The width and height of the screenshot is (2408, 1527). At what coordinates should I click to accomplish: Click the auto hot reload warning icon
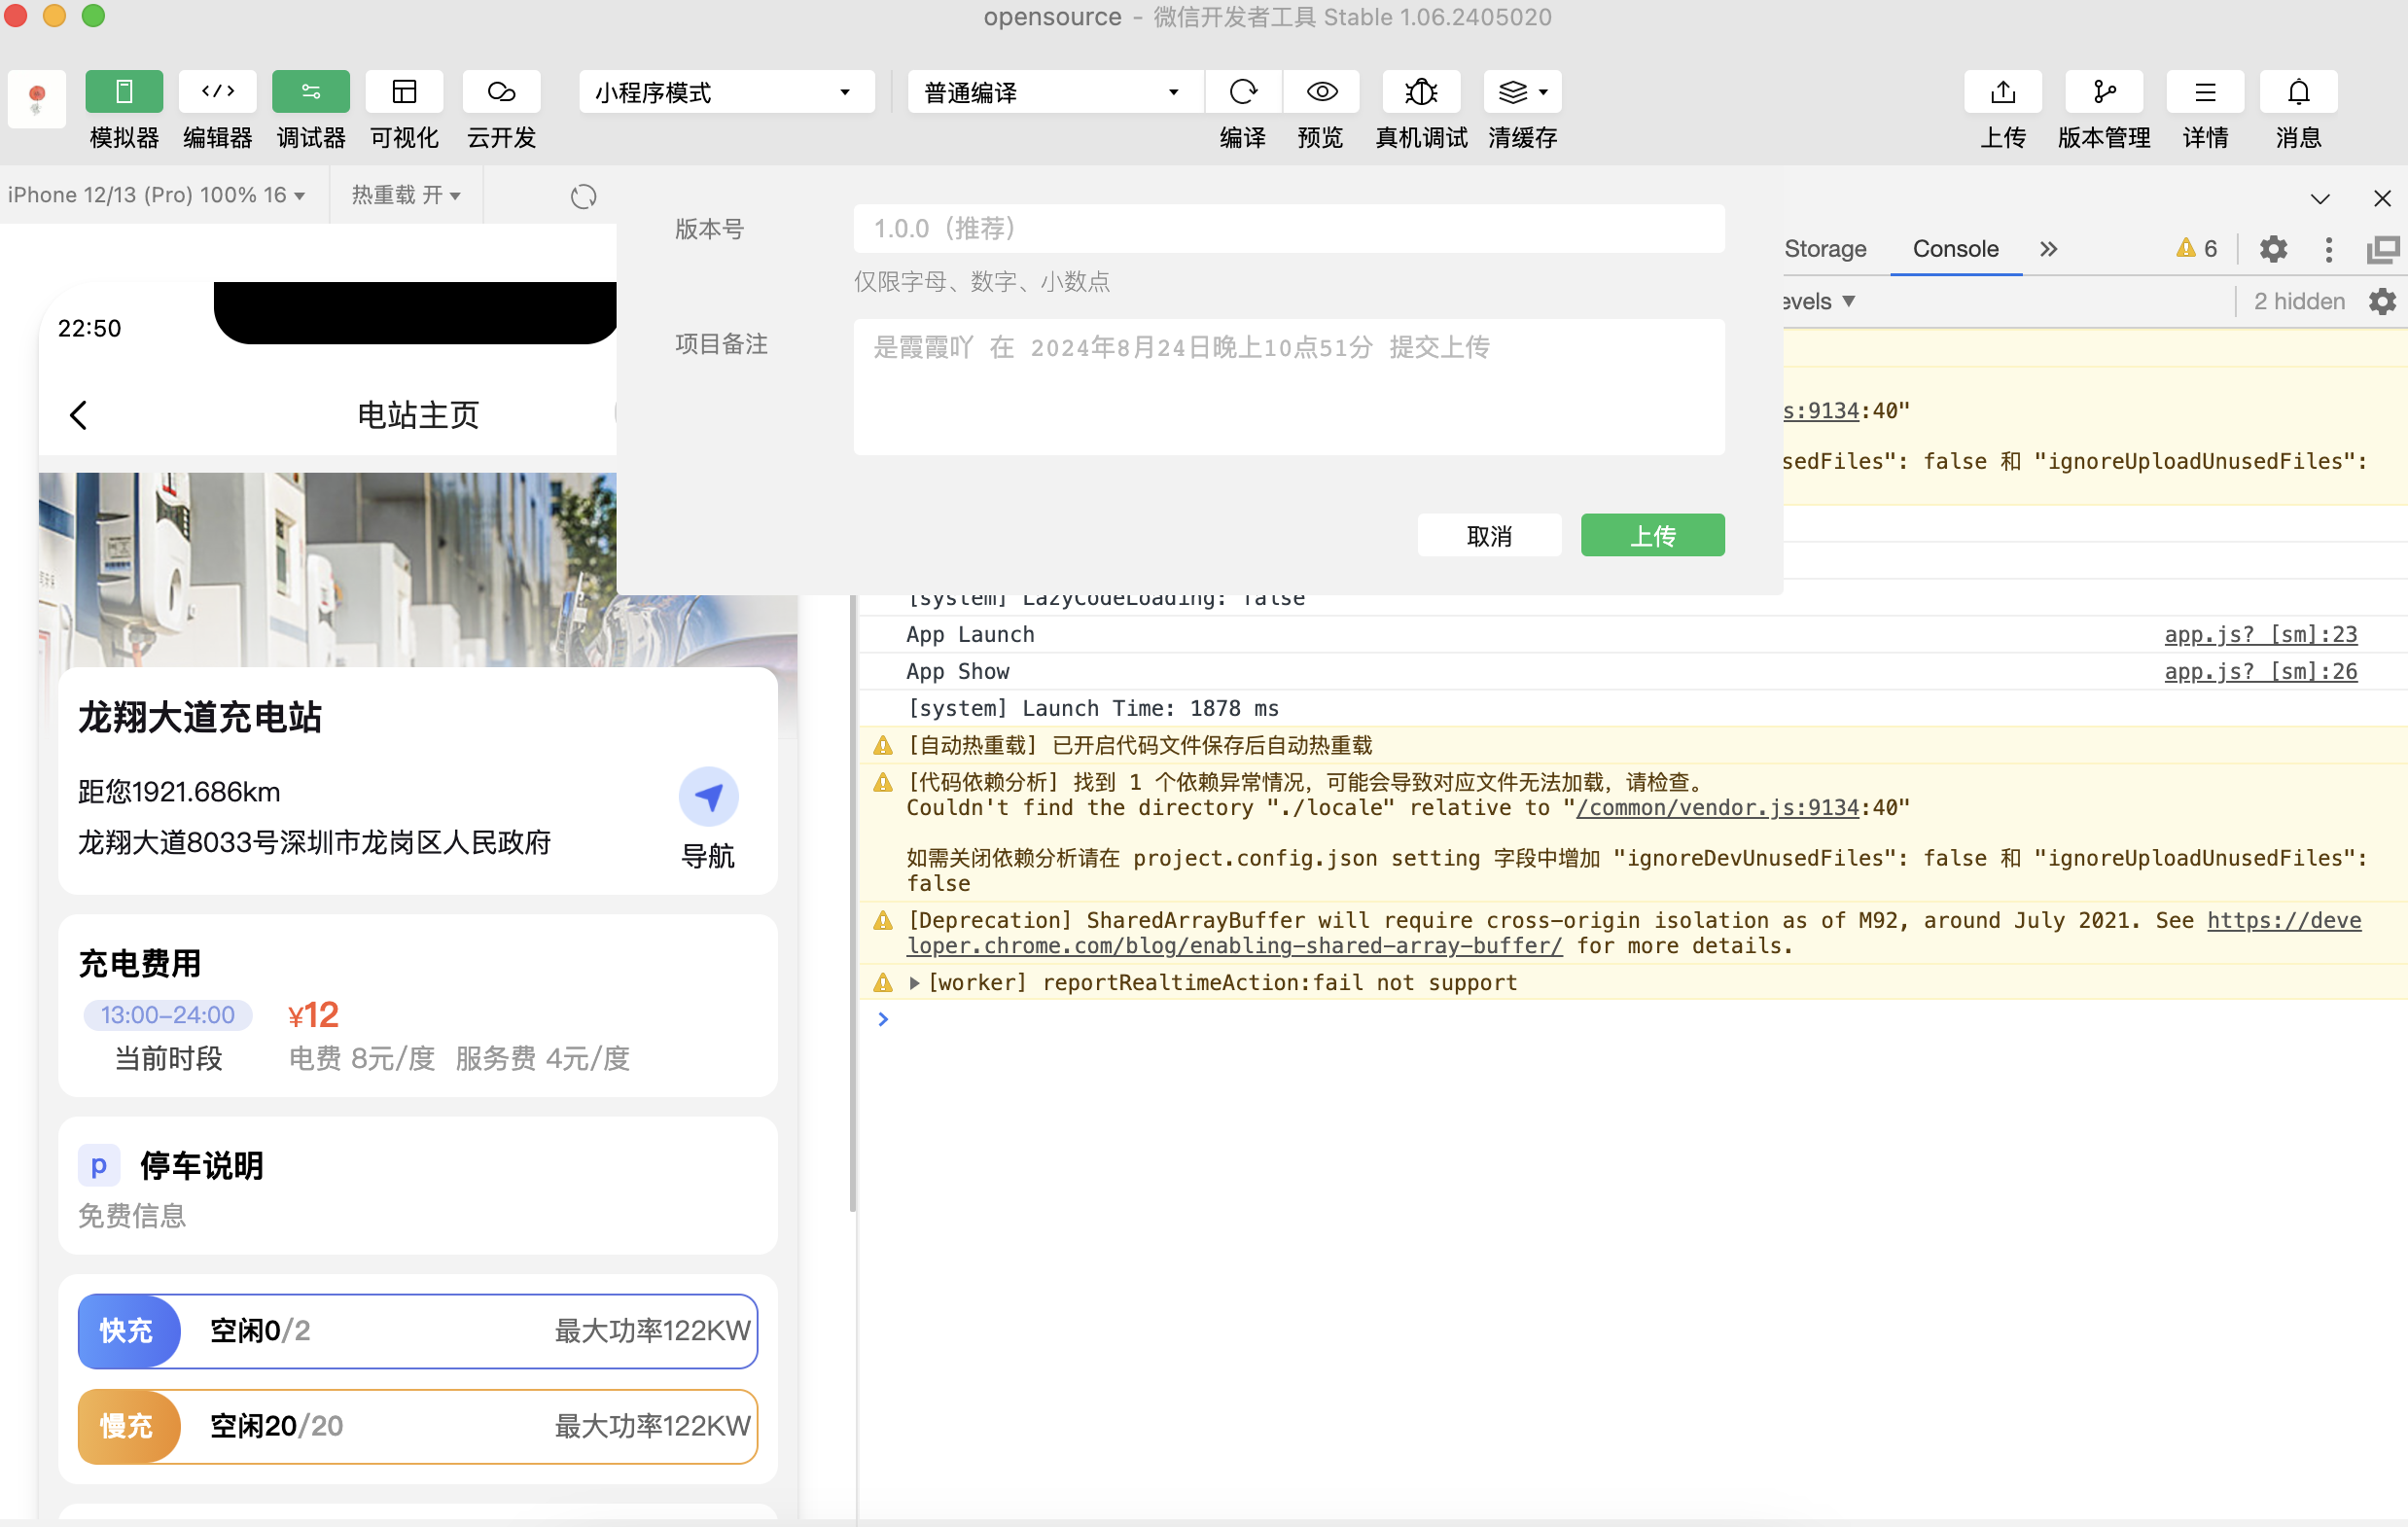click(x=882, y=745)
